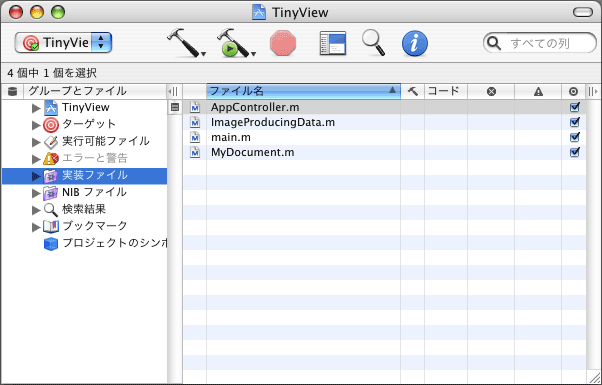The image size is (602, 385).
Task: Click the MyDocument.m file icon
Action: click(x=195, y=152)
